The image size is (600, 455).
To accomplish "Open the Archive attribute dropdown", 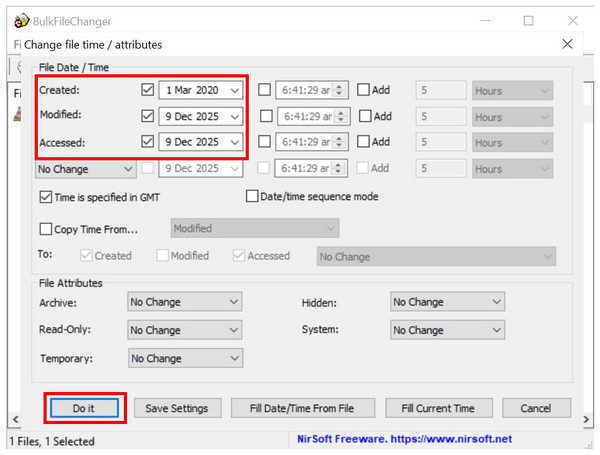I will [184, 302].
